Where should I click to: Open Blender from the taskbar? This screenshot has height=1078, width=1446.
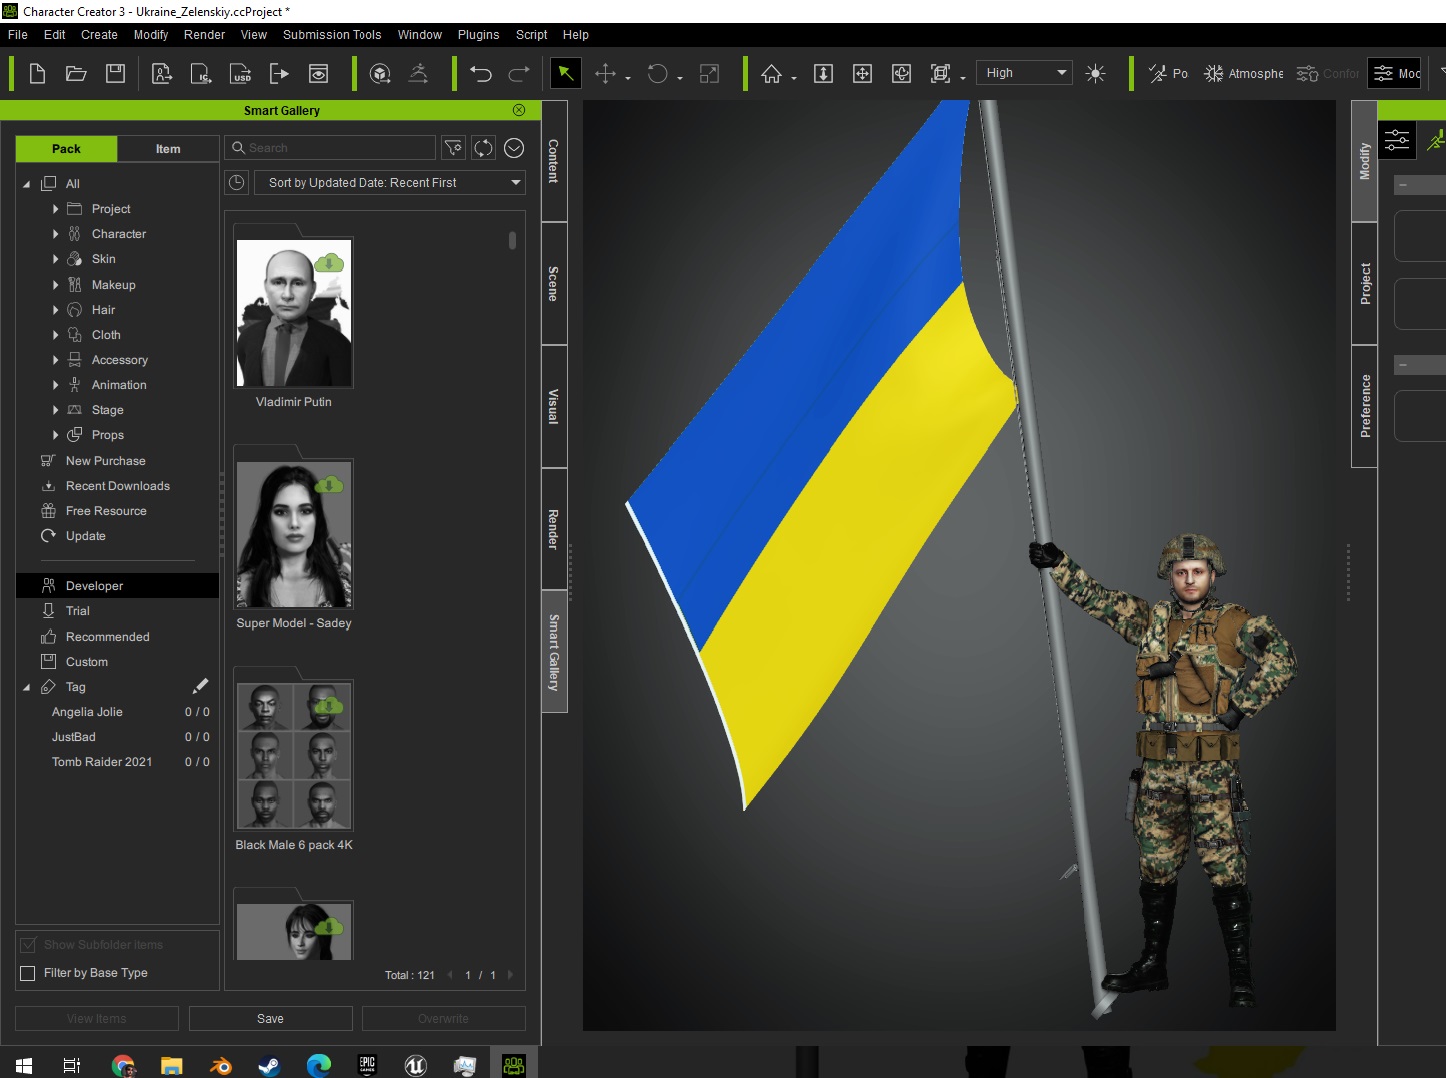coord(220,1066)
